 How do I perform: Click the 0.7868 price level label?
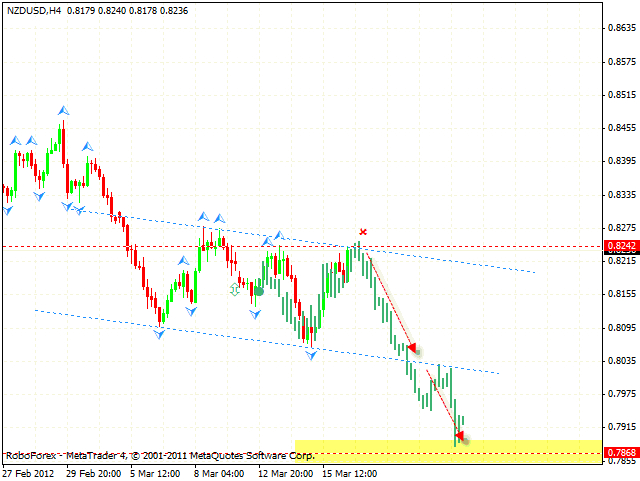621,453
